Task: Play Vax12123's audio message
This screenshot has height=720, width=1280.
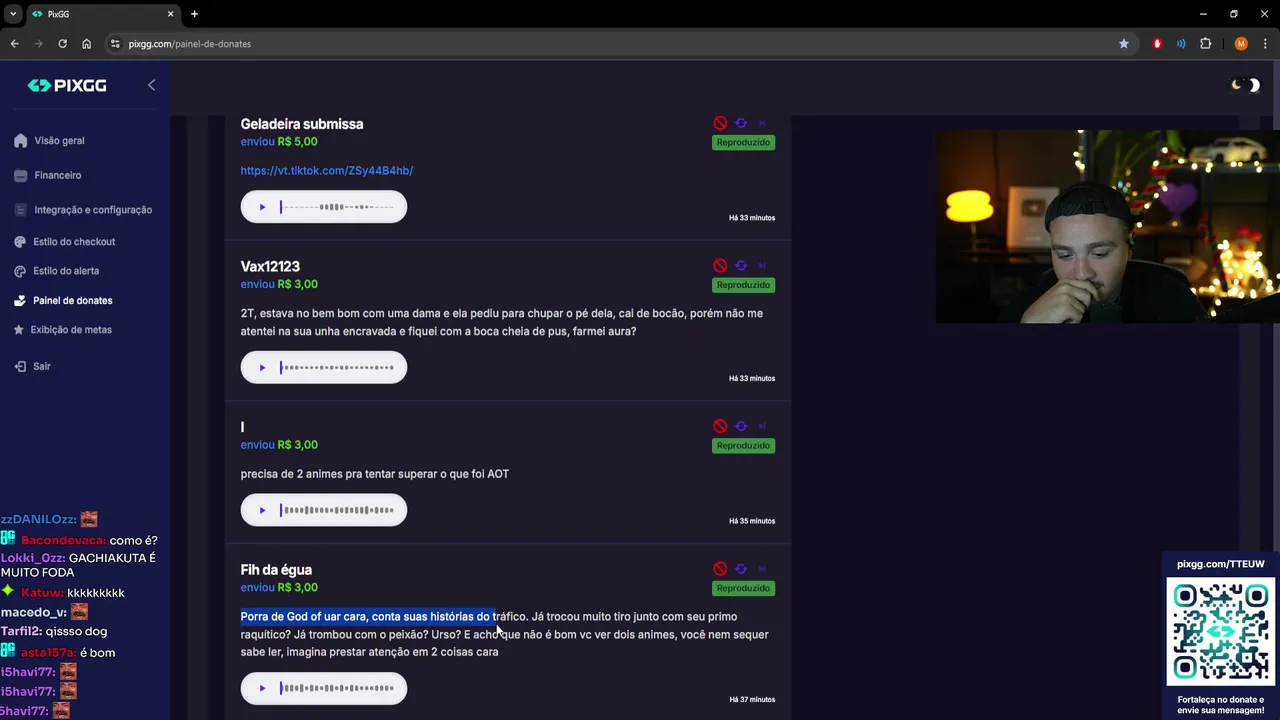Action: 262,368
